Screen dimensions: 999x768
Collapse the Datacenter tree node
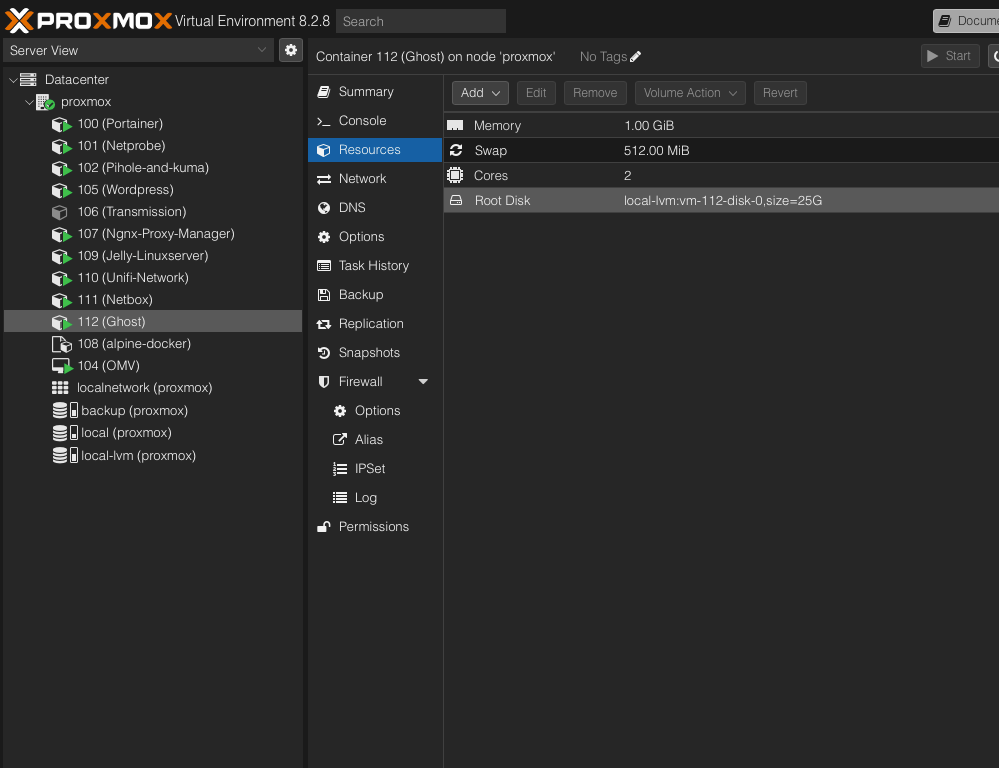point(13,80)
